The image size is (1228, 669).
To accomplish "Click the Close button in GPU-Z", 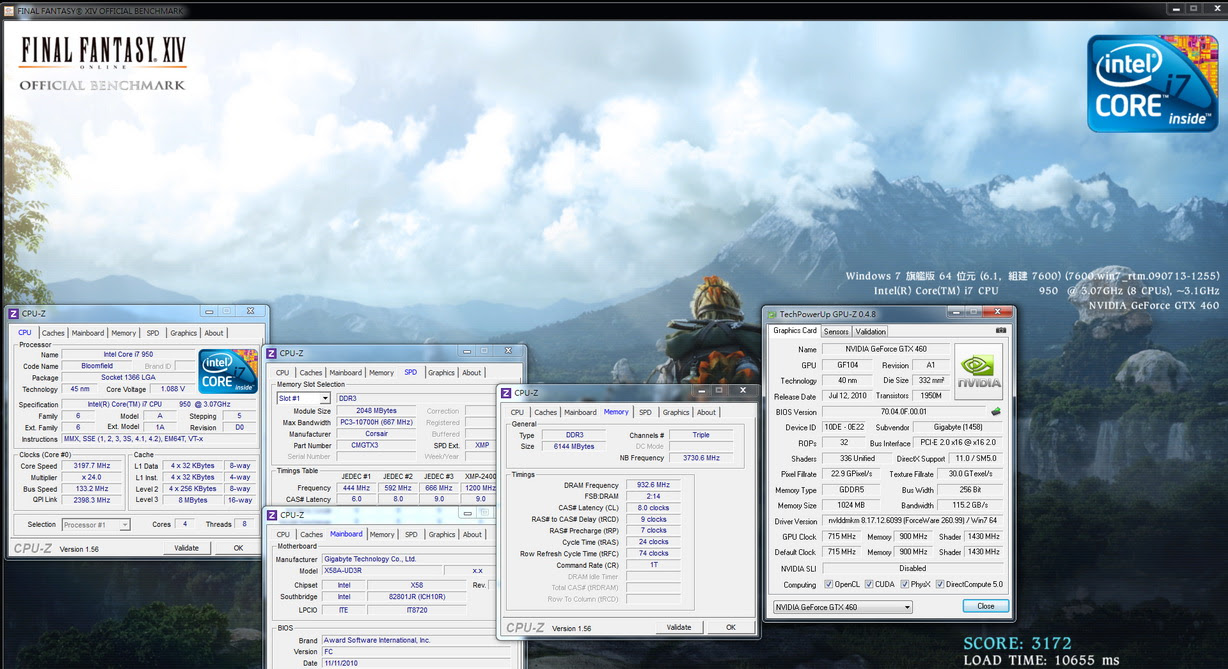I will coord(985,606).
